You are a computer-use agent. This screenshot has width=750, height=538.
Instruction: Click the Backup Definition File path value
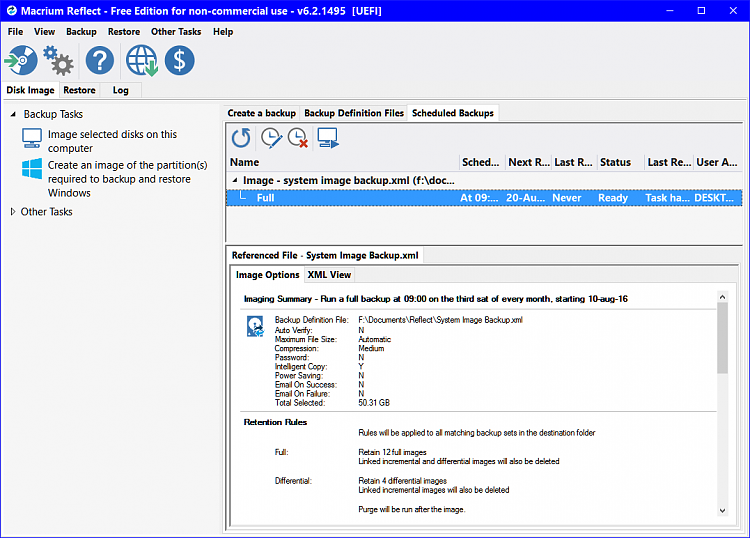click(x=441, y=319)
